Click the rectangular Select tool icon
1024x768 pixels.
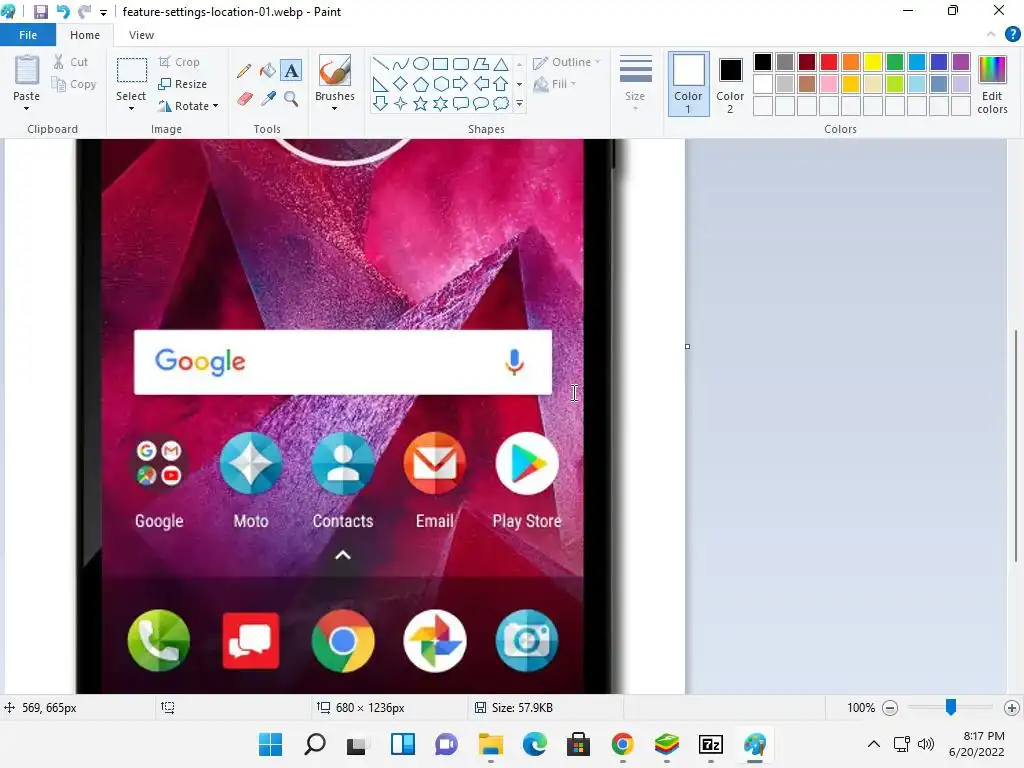(x=131, y=71)
